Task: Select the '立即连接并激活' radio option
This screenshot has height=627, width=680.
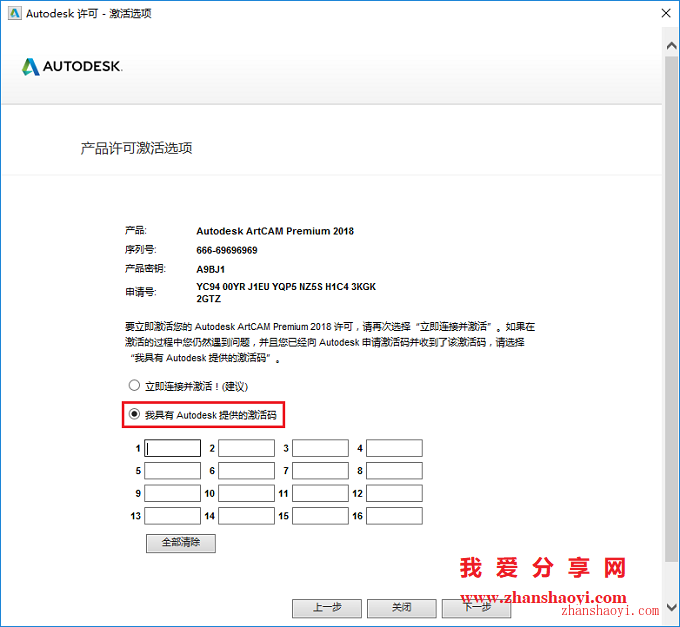Action: [x=134, y=385]
